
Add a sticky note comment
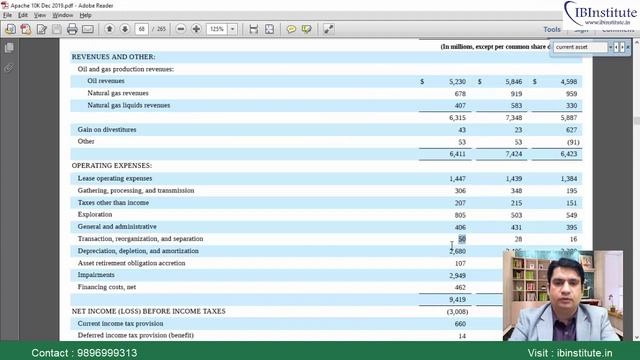[x=291, y=29]
